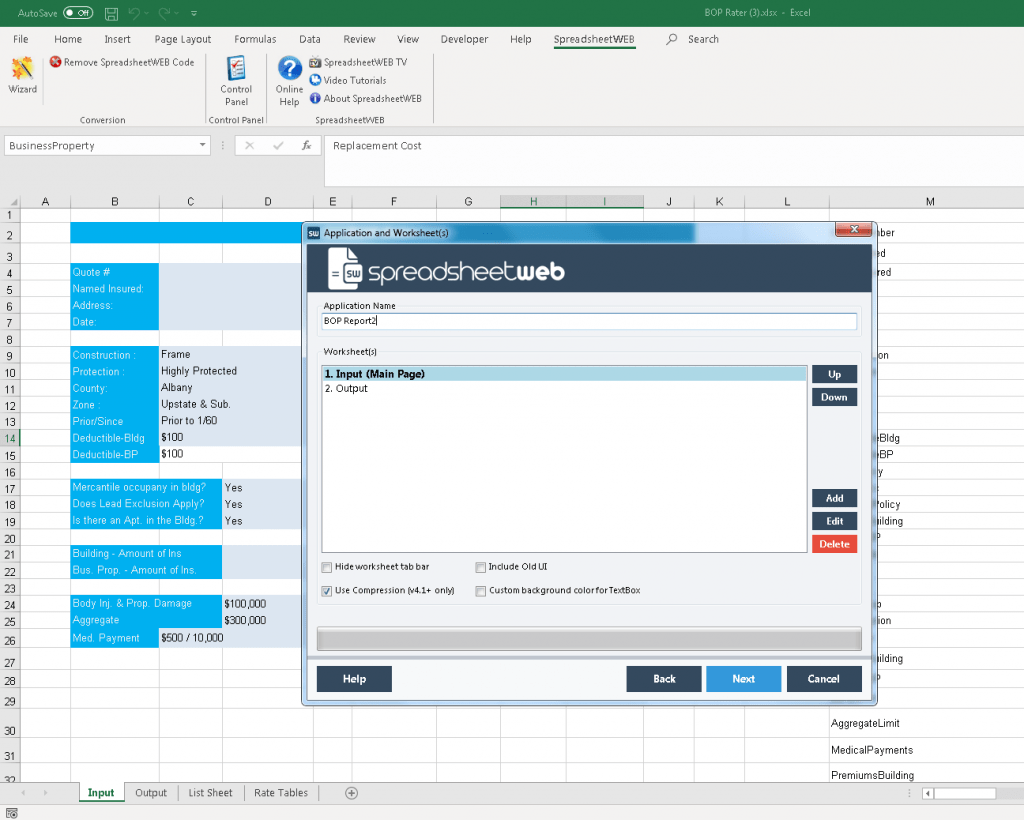Launch the SpreadsheetWEB Wizard
Image resolution: width=1024 pixels, height=820 pixels.
click(x=22, y=76)
